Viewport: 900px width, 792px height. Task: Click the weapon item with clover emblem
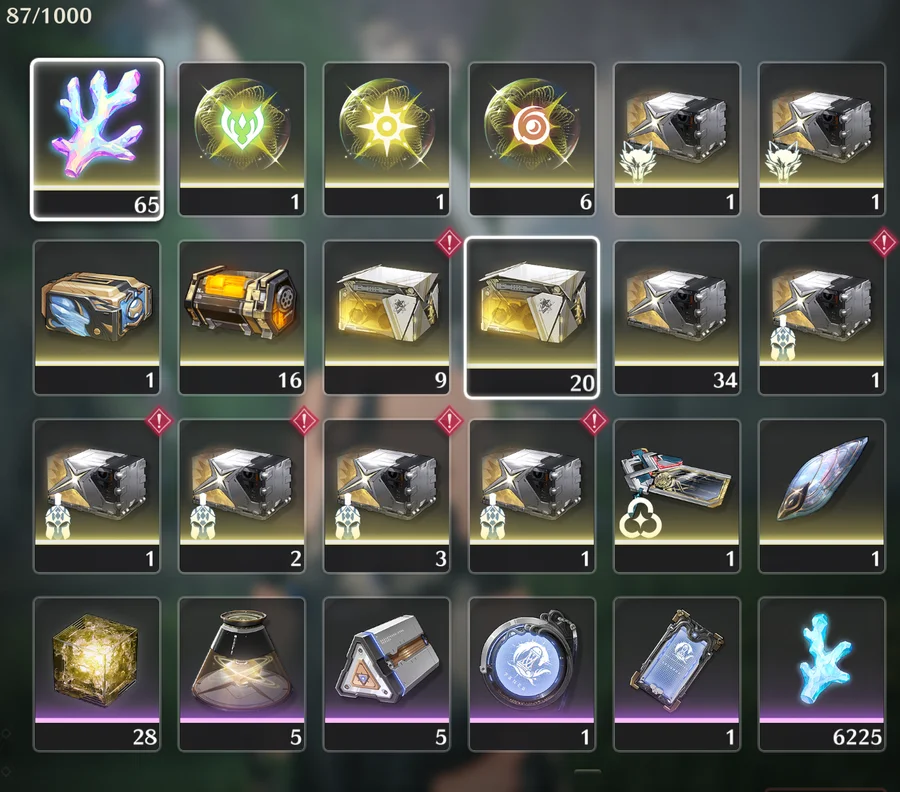pyautogui.click(x=677, y=496)
